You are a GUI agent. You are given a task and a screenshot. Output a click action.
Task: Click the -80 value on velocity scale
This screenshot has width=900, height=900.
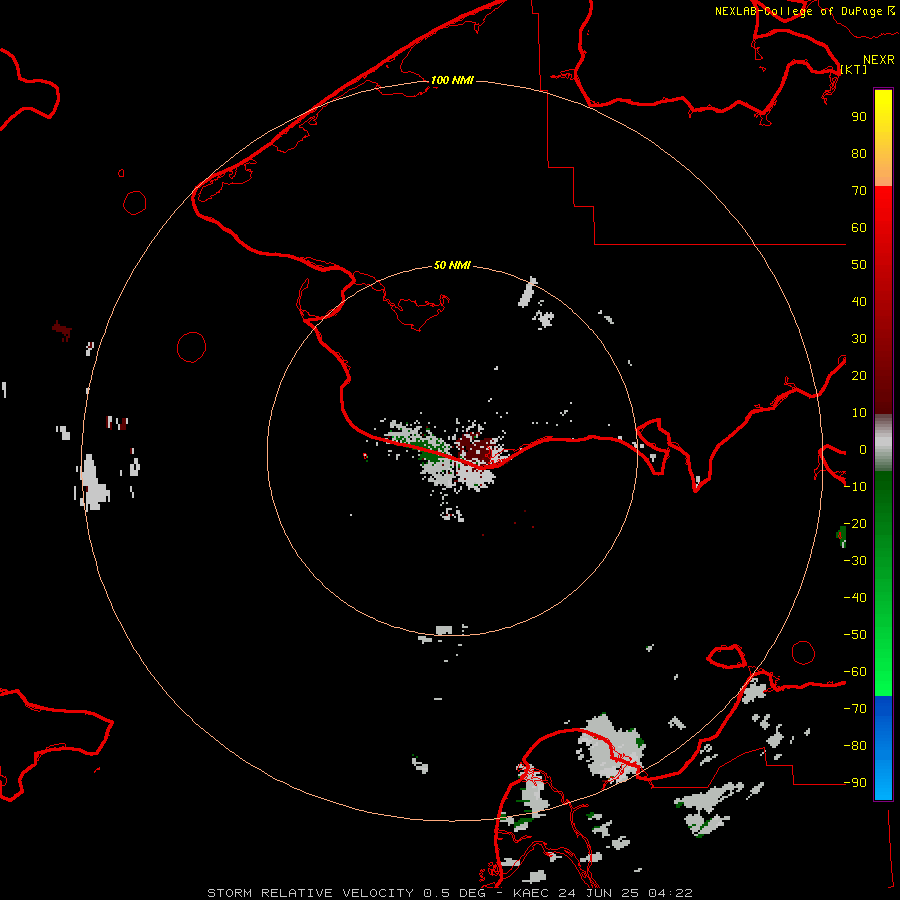pos(855,746)
